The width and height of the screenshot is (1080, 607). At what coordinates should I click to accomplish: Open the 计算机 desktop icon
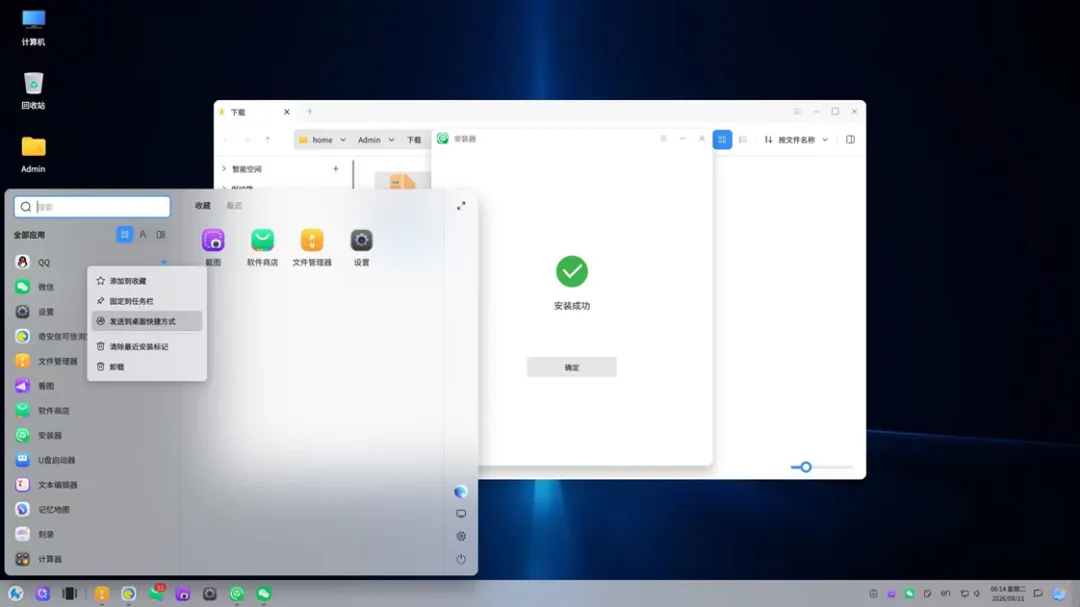pos(33,28)
